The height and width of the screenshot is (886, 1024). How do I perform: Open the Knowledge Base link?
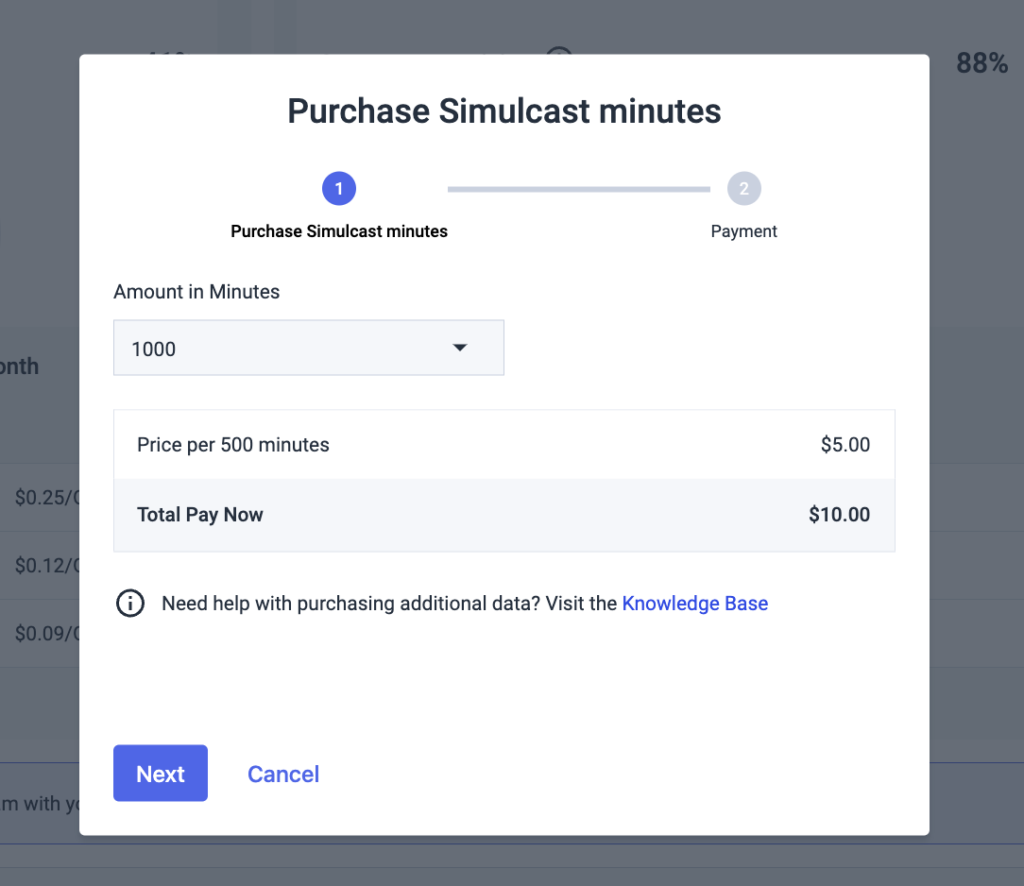pos(695,603)
